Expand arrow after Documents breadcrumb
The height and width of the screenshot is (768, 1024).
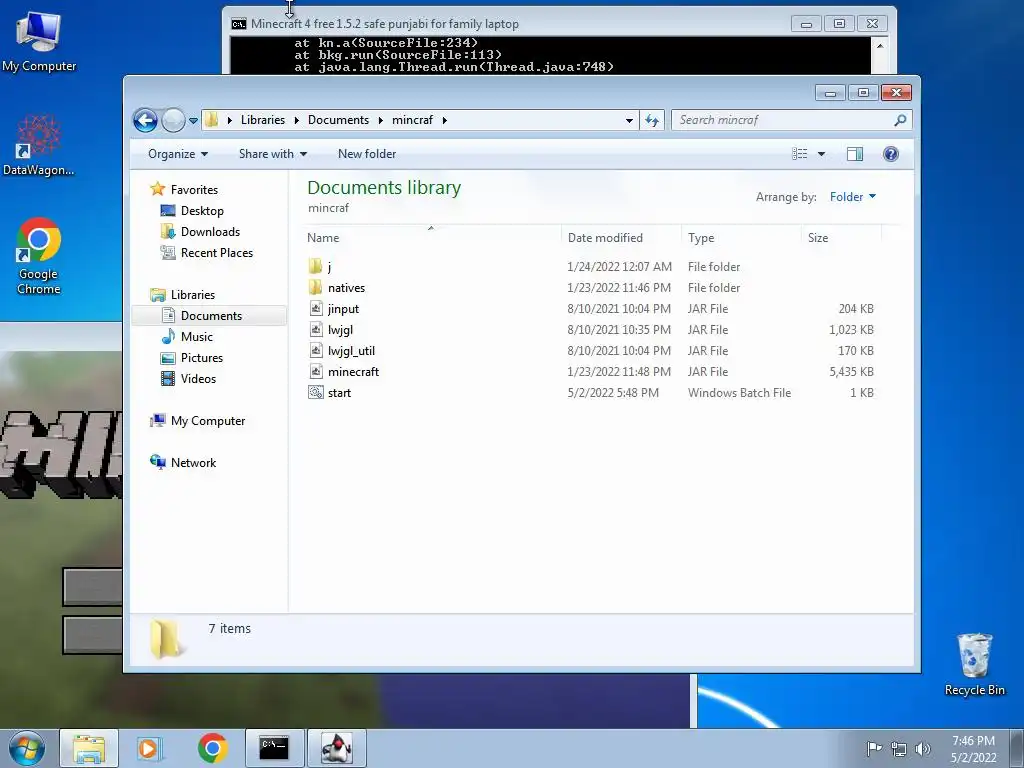(380, 120)
